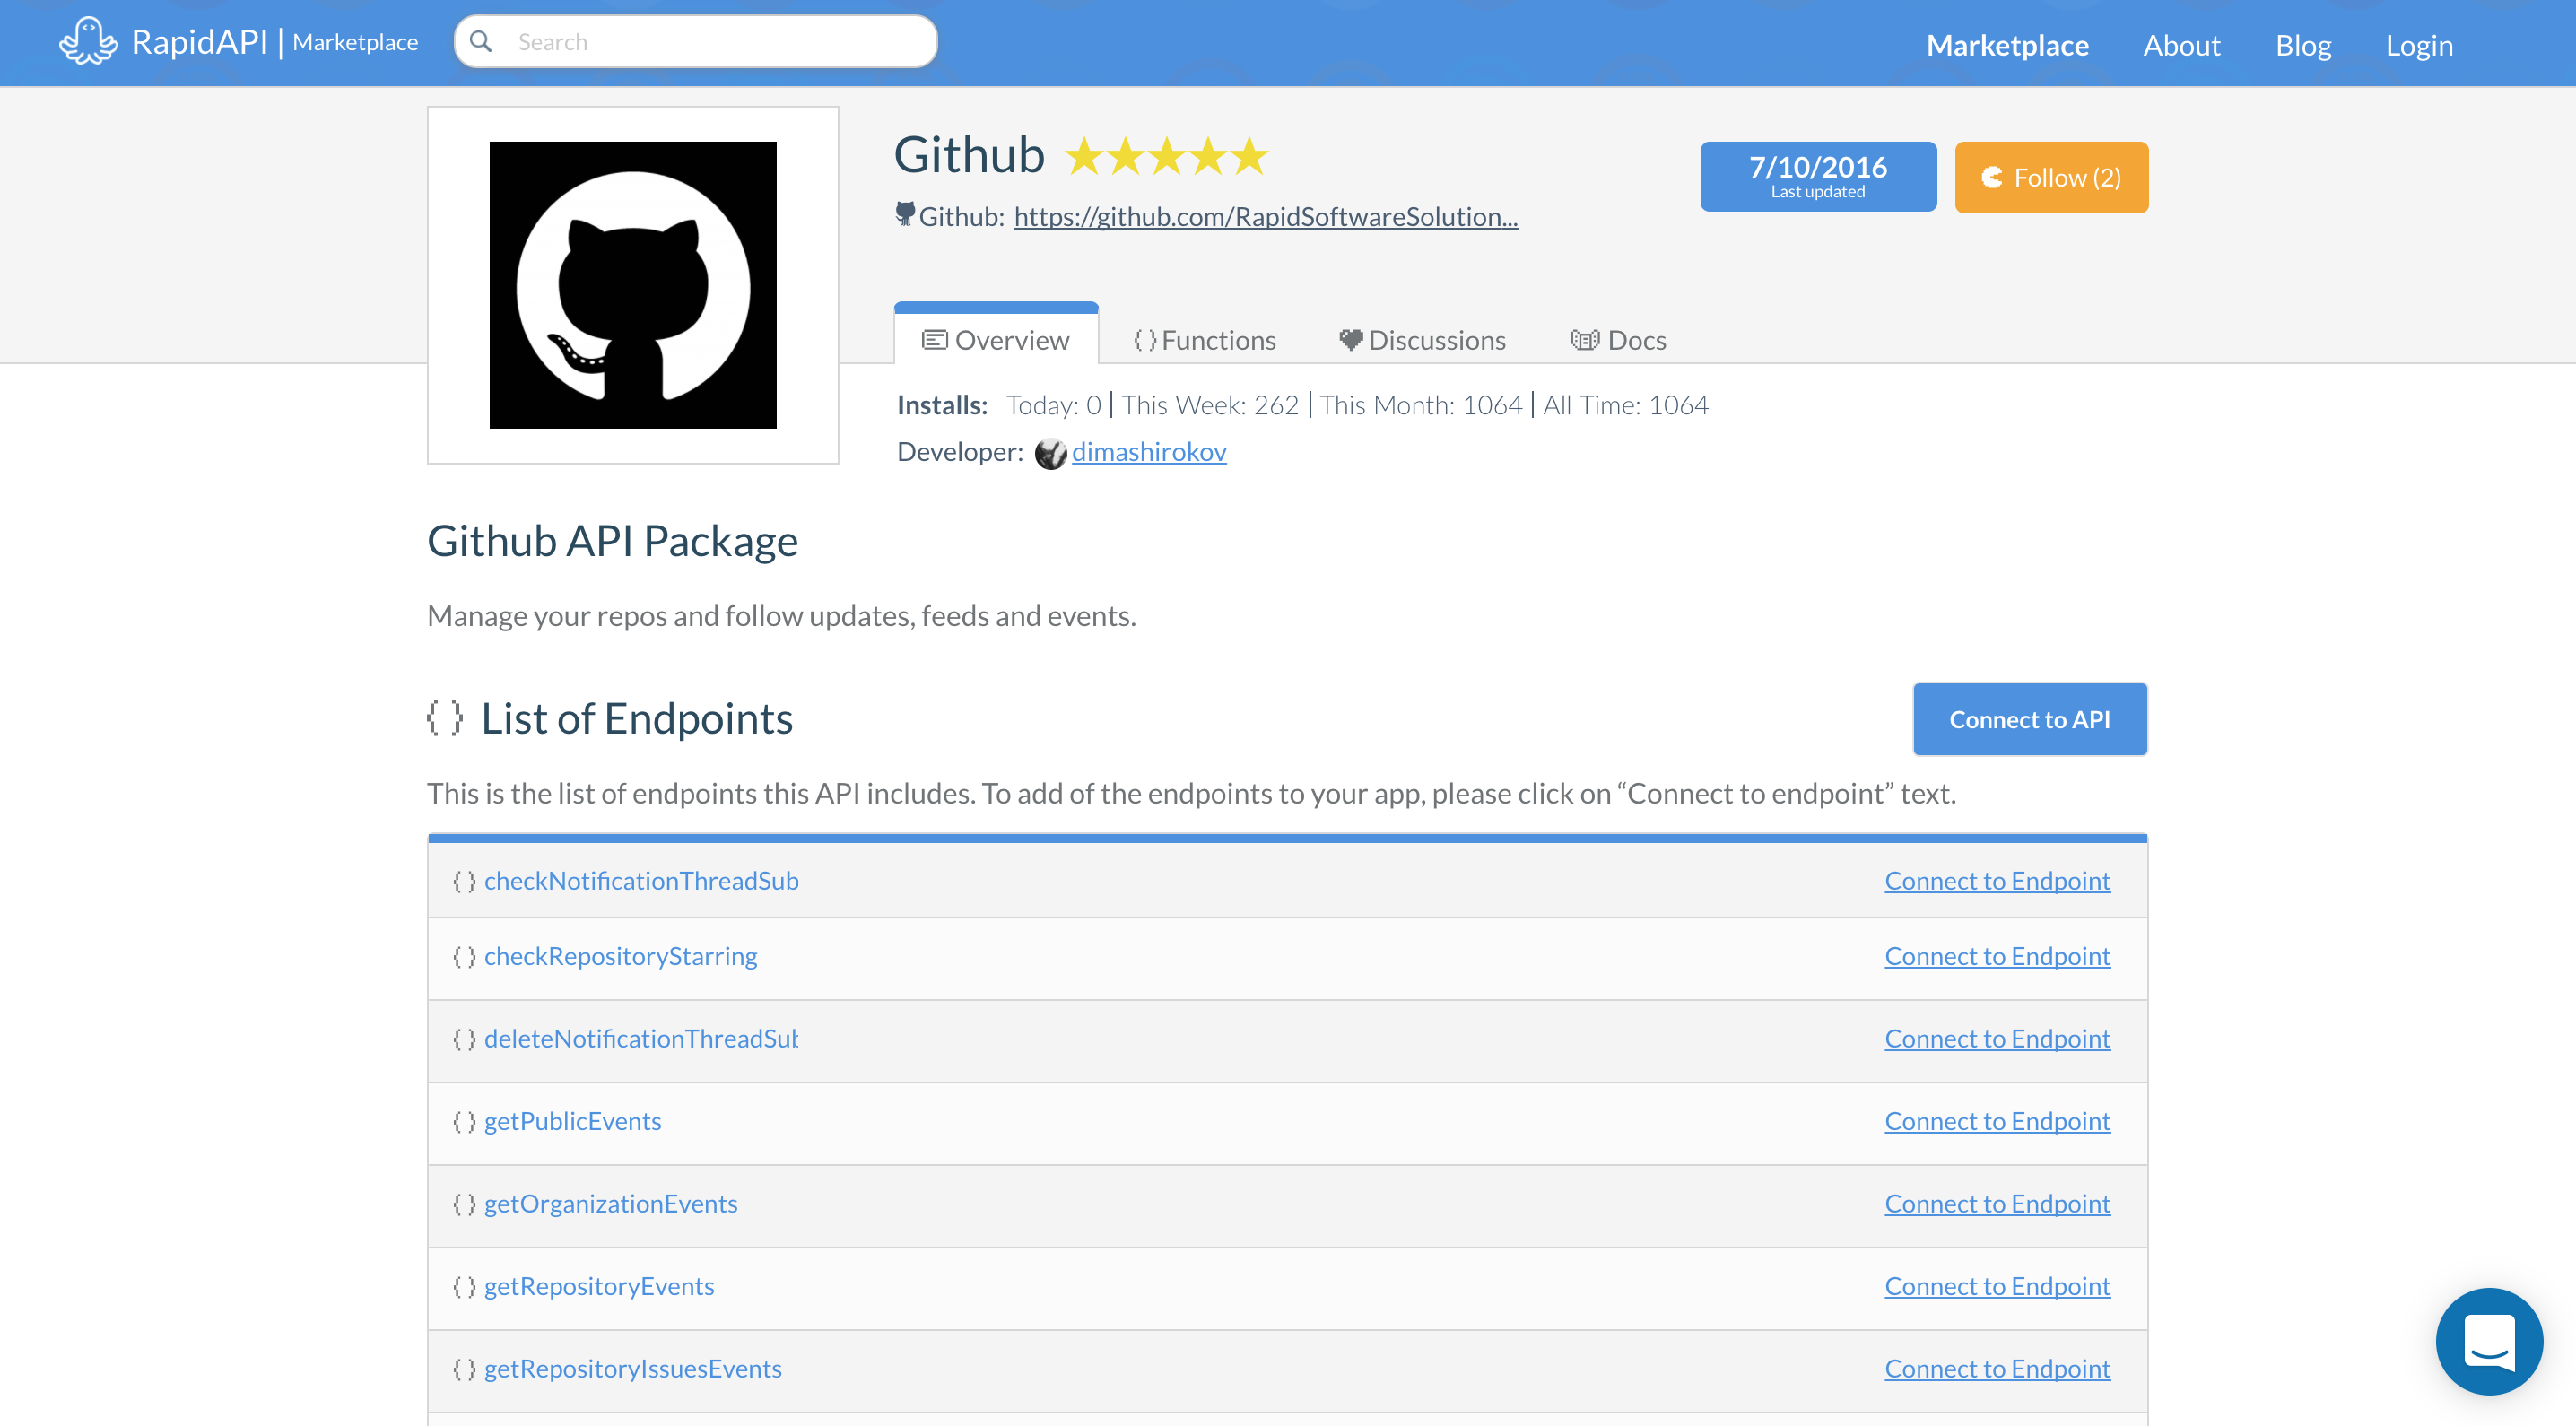2576x1426 pixels.
Task: Open the getOrganizationEvents endpoint link
Action: (x=610, y=1203)
